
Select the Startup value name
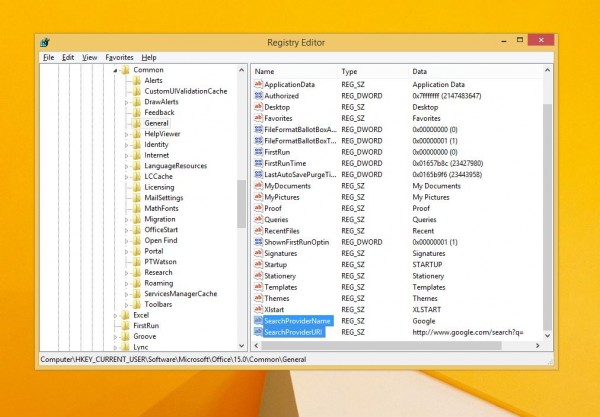point(276,265)
